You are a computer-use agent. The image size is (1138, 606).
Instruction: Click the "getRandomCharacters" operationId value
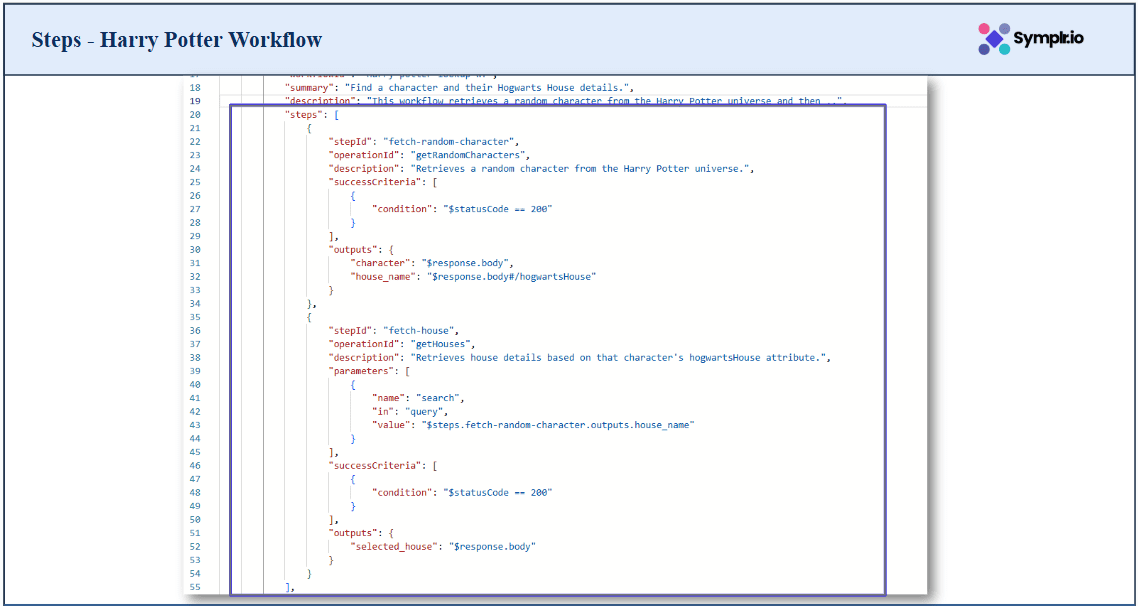click(x=465, y=155)
